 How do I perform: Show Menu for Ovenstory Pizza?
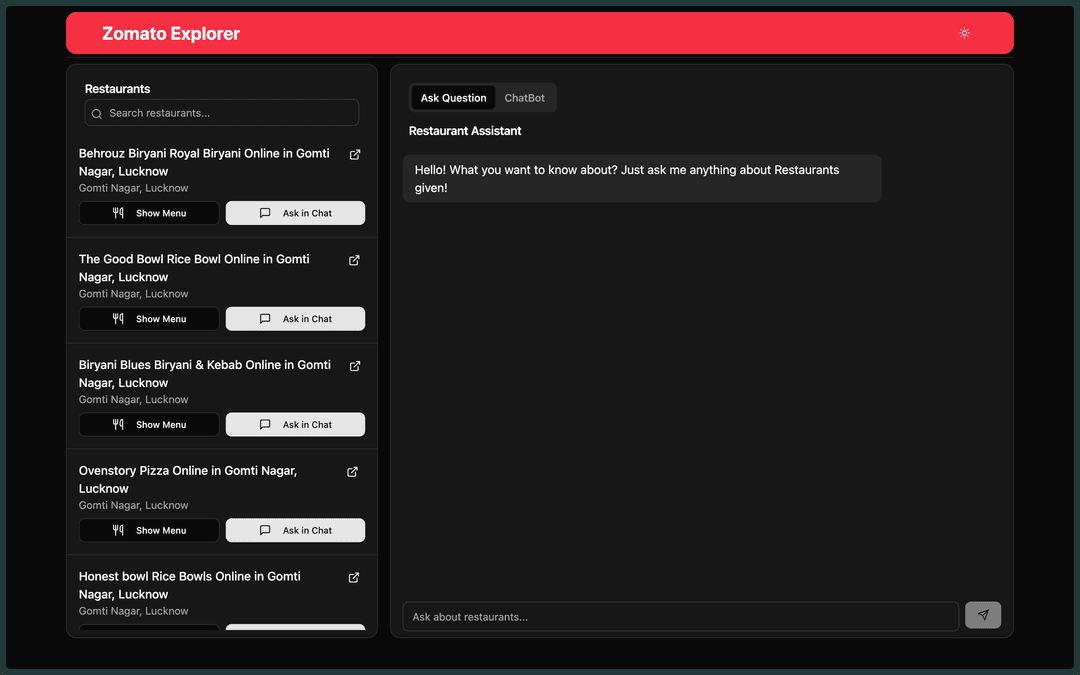149,530
